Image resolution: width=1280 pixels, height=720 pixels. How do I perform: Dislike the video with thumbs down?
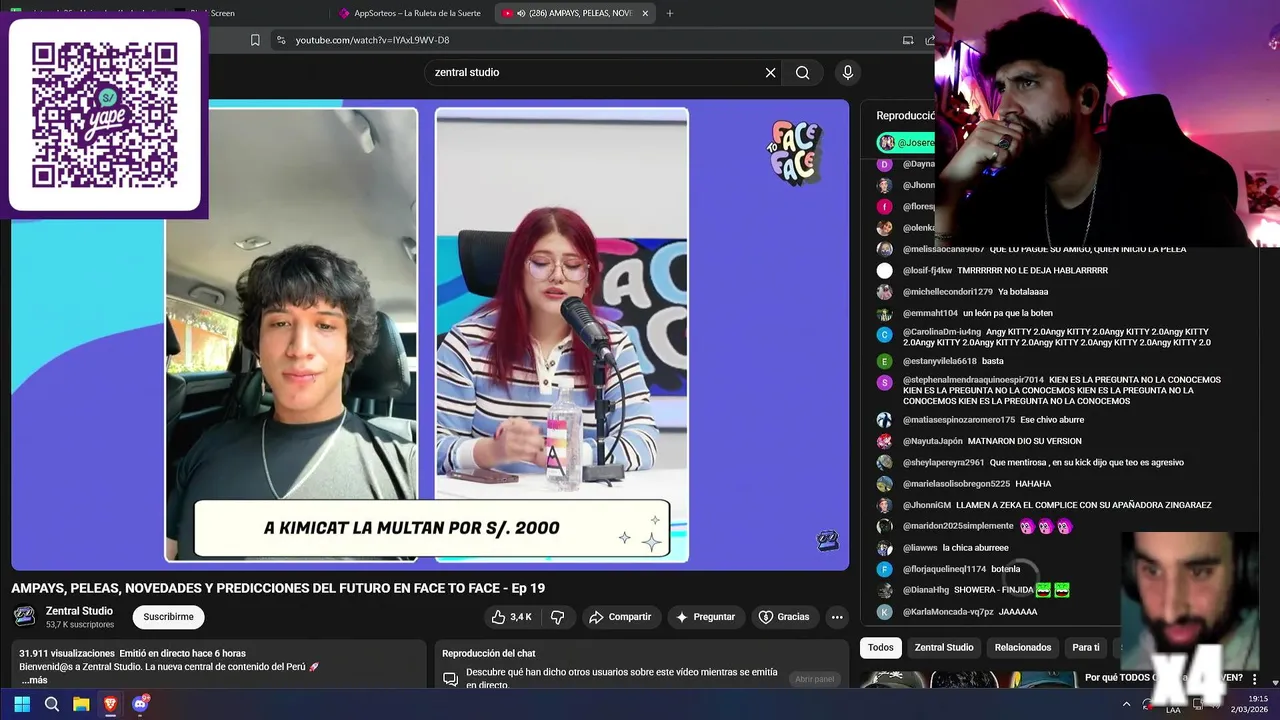point(558,617)
